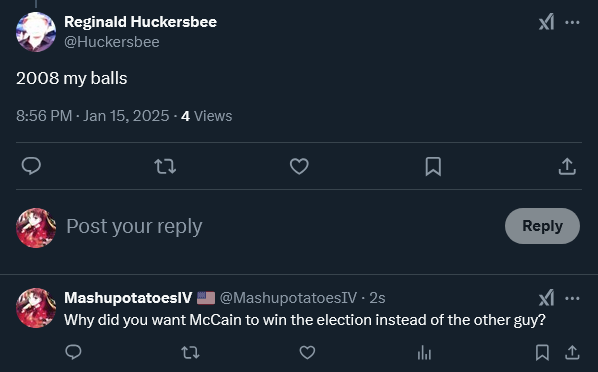Reply to the '2008 my balls' post
Image resolution: width=598 pixels, height=372 pixels.
31,166
